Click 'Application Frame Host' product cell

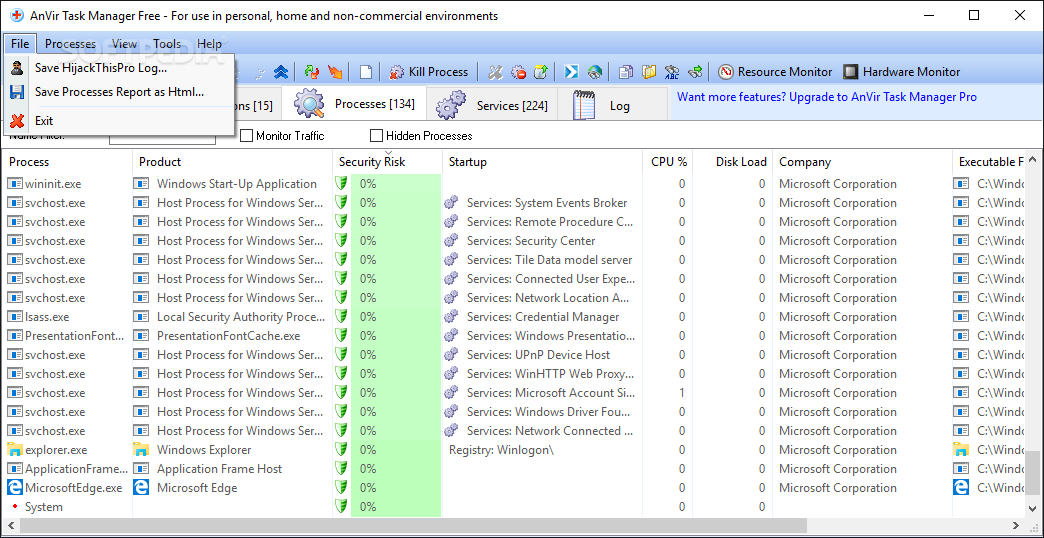220,469
